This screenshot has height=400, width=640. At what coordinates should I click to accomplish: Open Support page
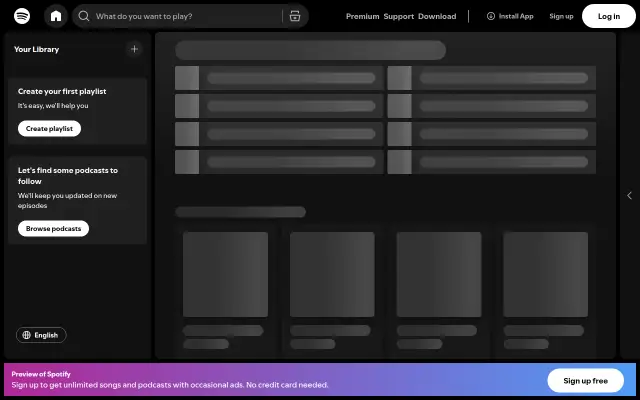click(x=399, y=16)
